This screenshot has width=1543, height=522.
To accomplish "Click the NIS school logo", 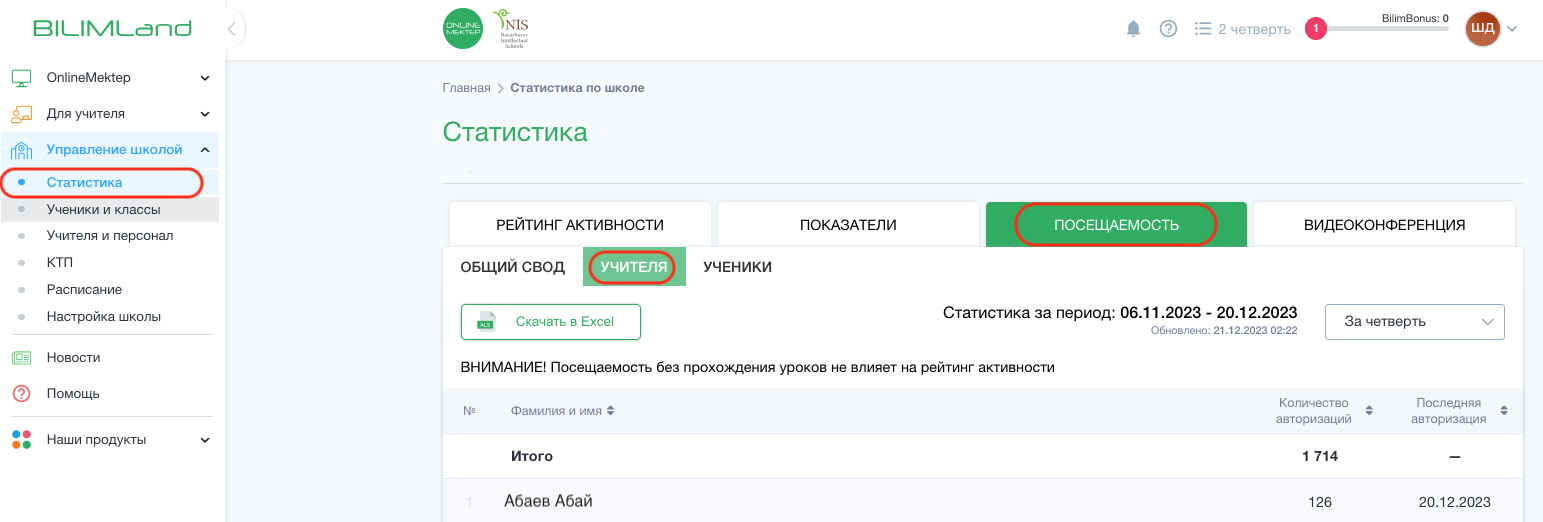I will [510, 29].
